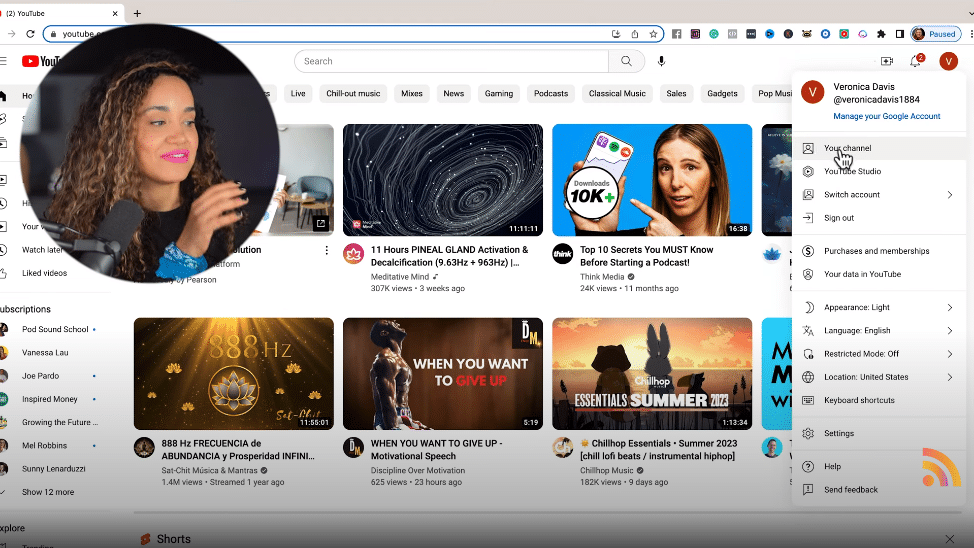This screenshot has width=974, height=548.
Task: Close the YouTube browser tab
Action: pos(115,13)
